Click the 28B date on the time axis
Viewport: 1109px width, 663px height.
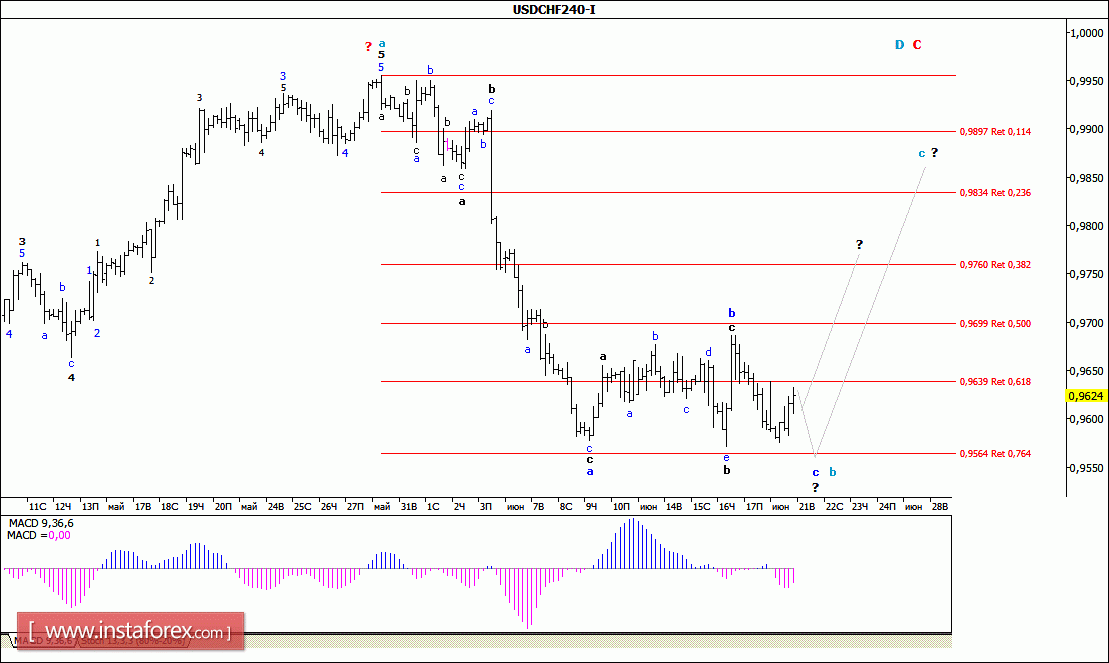pos(940,507)
